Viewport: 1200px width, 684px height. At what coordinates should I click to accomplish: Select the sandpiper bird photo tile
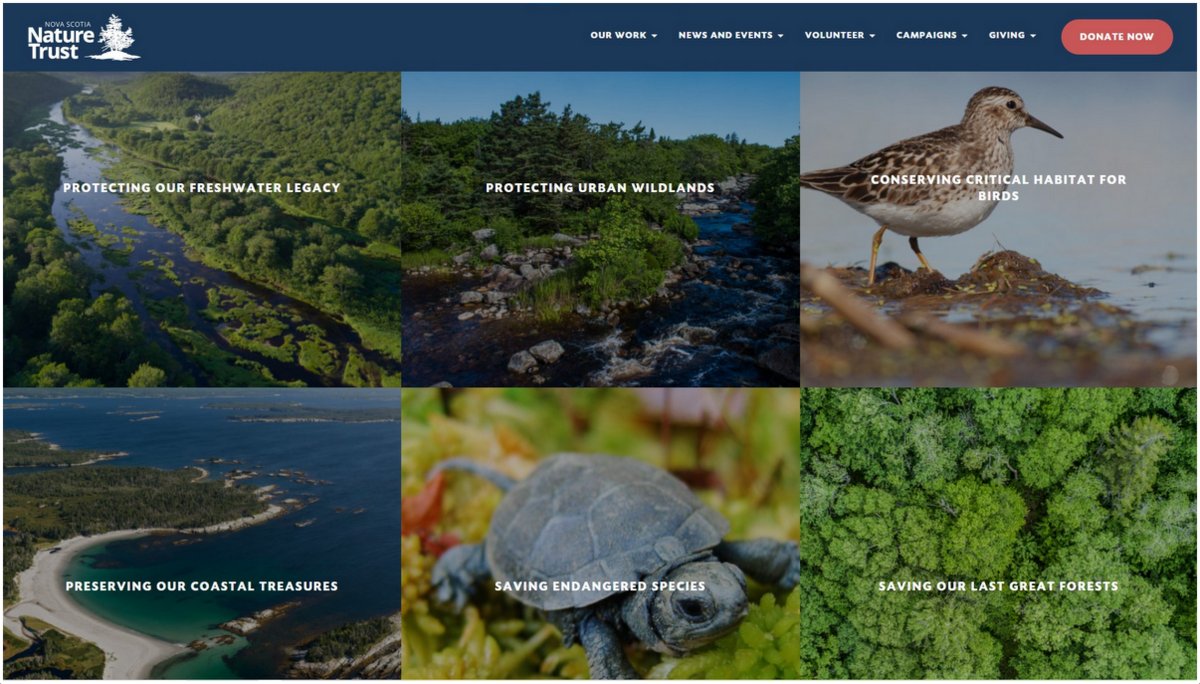[x=998, y=228]
